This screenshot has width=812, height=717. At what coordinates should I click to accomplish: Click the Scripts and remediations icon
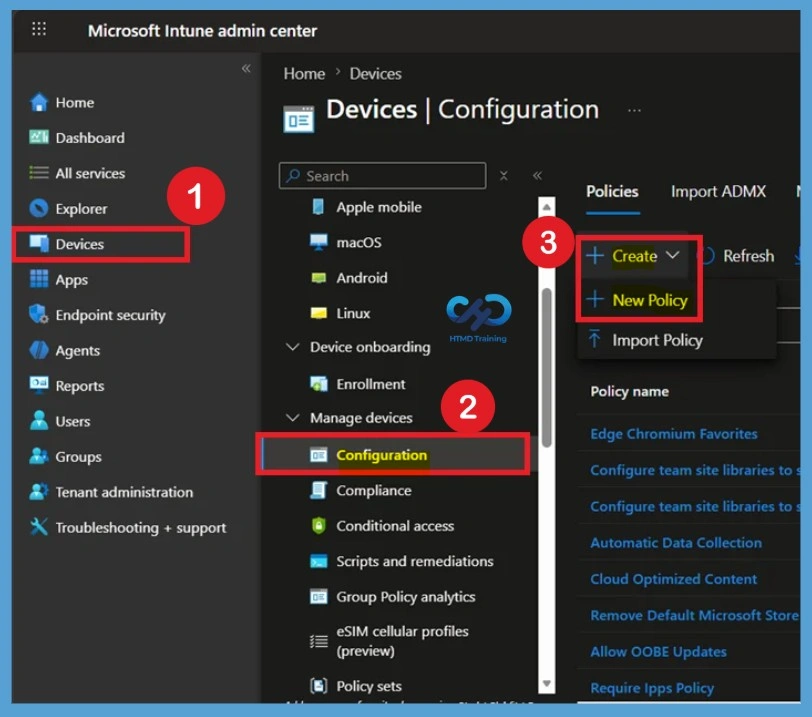(318, 561)
